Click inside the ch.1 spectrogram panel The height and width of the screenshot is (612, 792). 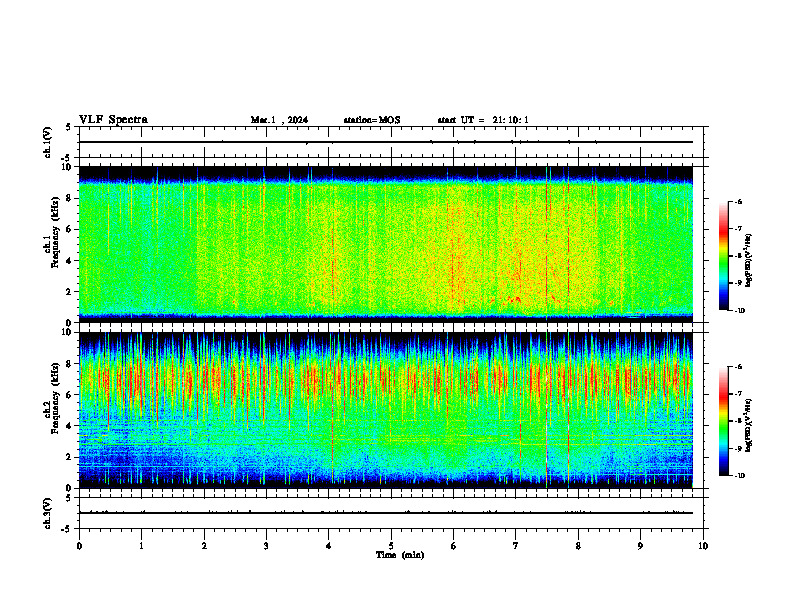tap(386, 244)
